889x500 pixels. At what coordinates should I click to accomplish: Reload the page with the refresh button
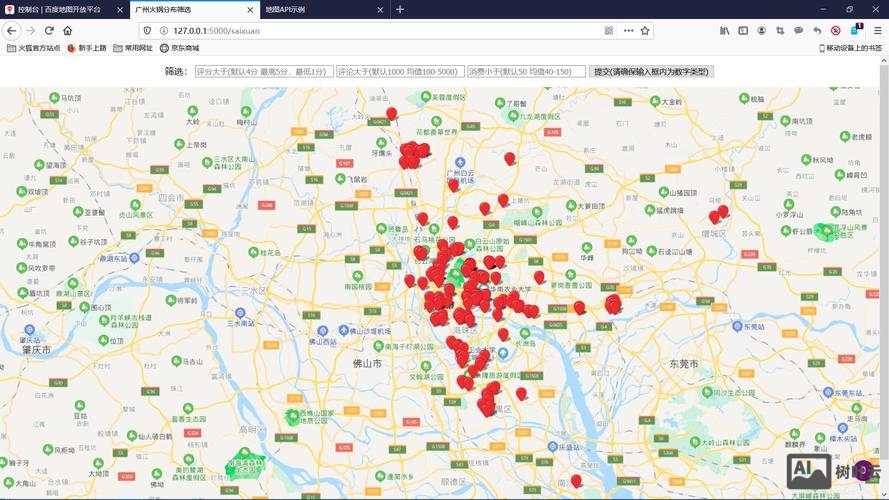49,31
